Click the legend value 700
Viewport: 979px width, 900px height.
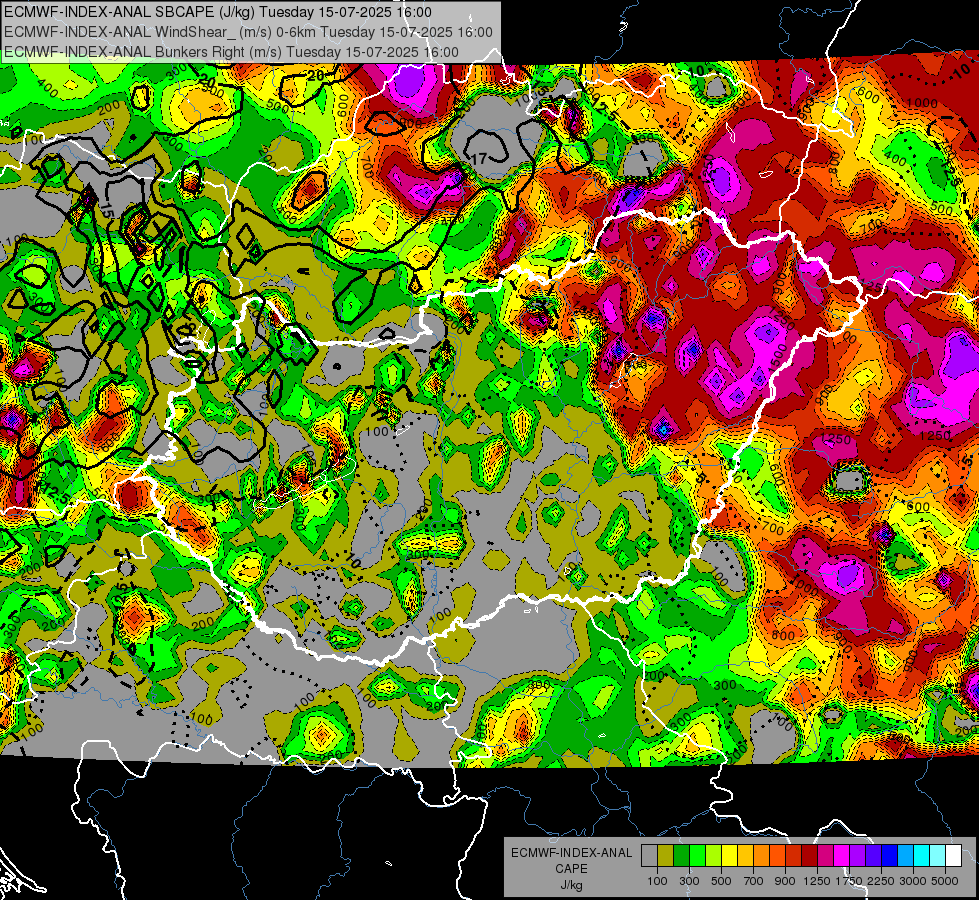pos(754,881)
